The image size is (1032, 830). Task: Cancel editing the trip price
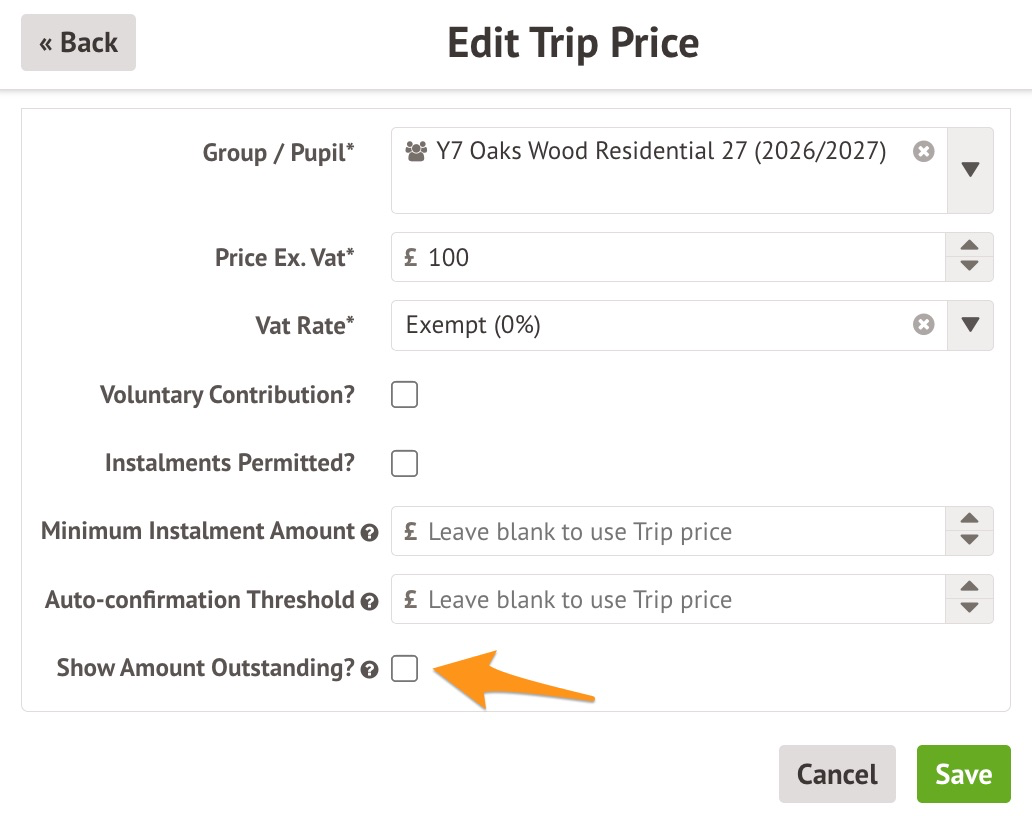[837, 774]
